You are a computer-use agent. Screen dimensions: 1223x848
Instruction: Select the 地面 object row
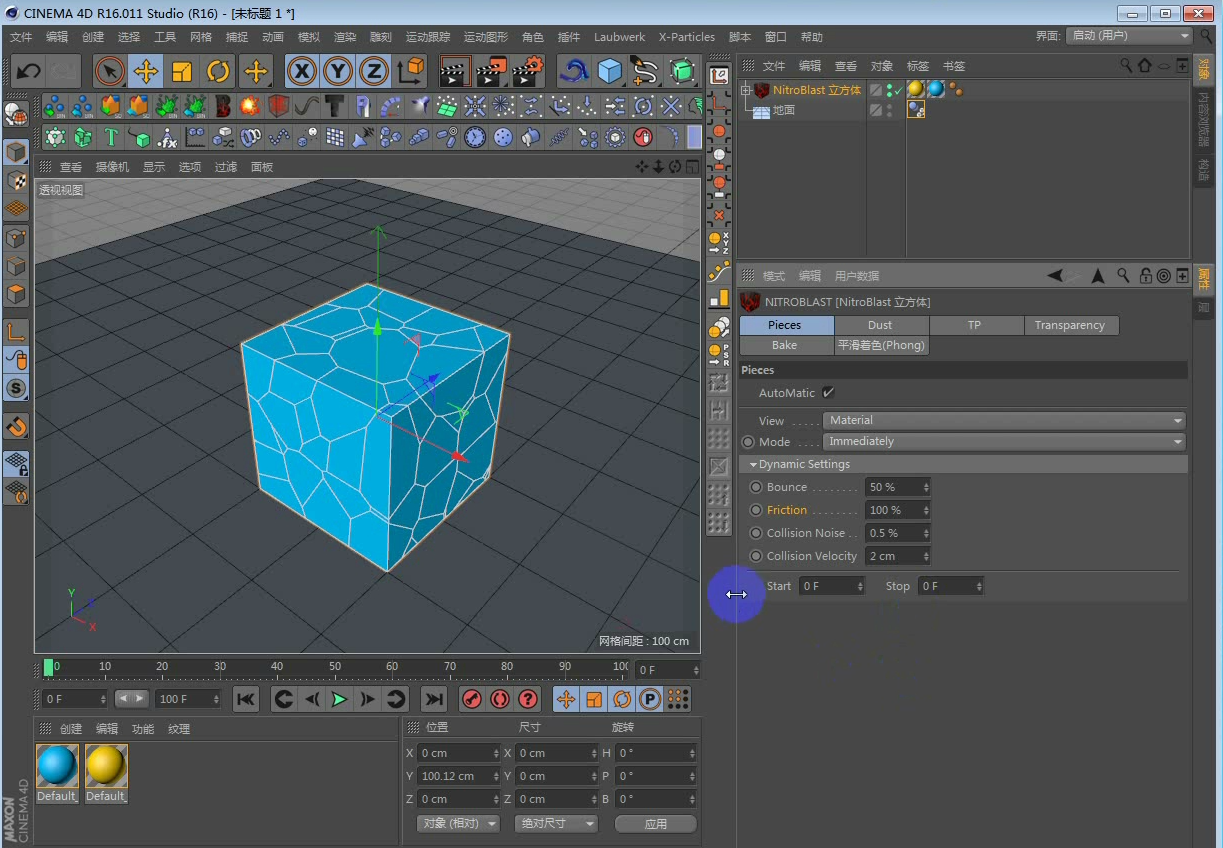point(784,111)
